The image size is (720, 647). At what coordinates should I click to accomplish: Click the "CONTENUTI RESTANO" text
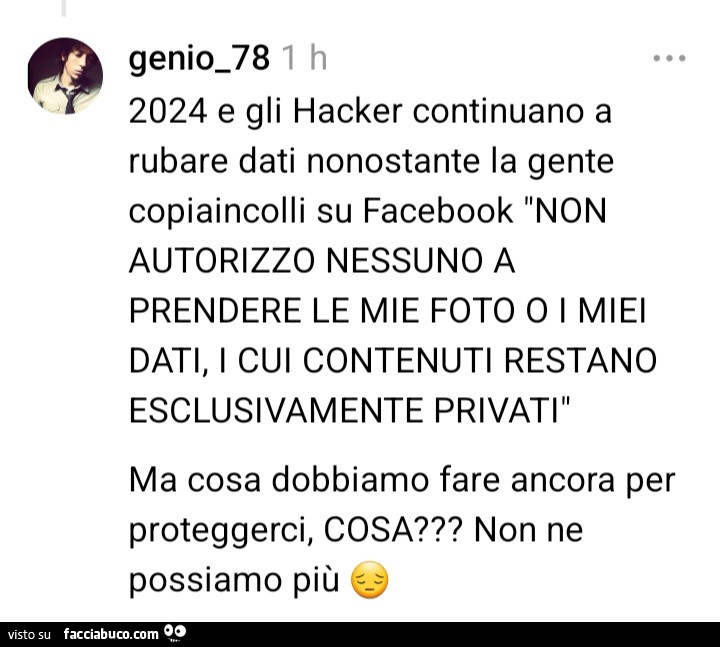pyautogui.click(x=480, y=360)
